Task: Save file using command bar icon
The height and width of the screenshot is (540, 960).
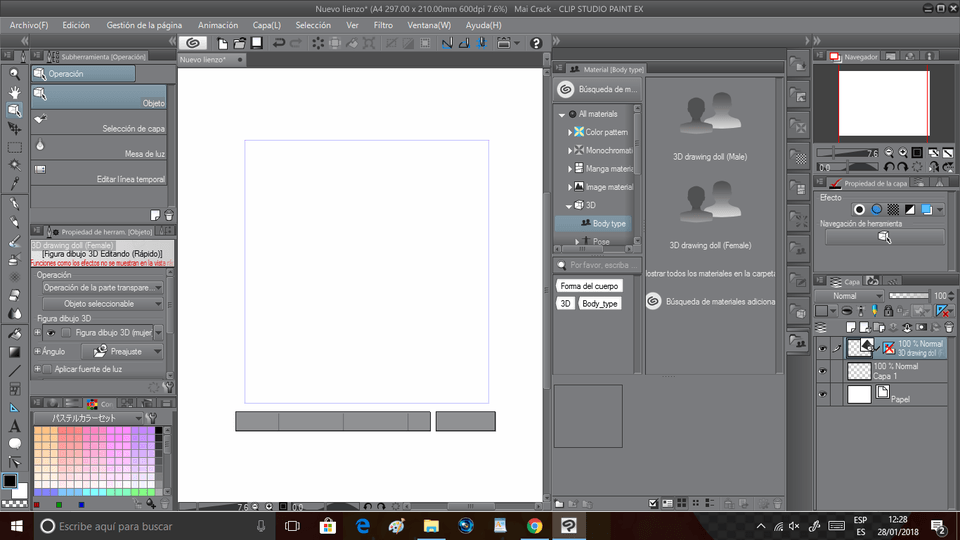Action: pos(257,43)
